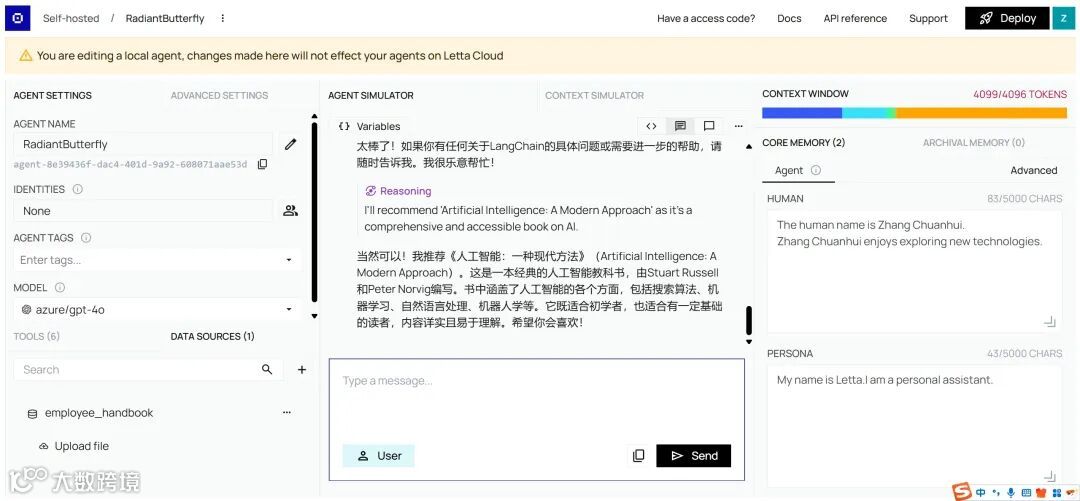
Task: Click the Advanced memory link
Action: (1033, 170)
